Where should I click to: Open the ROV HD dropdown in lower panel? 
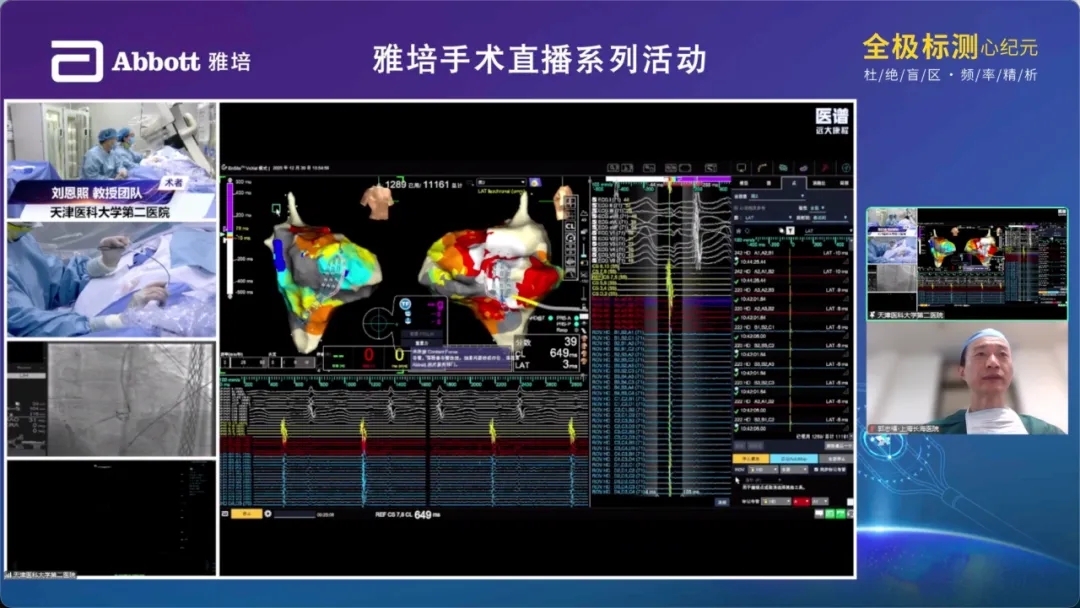761,468
